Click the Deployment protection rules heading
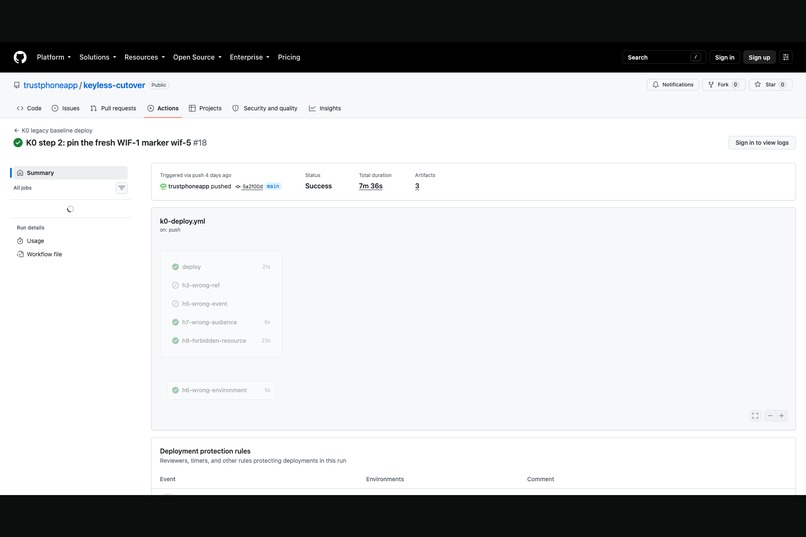This screenshot has height=537, width=806. (x=205, y=451)
